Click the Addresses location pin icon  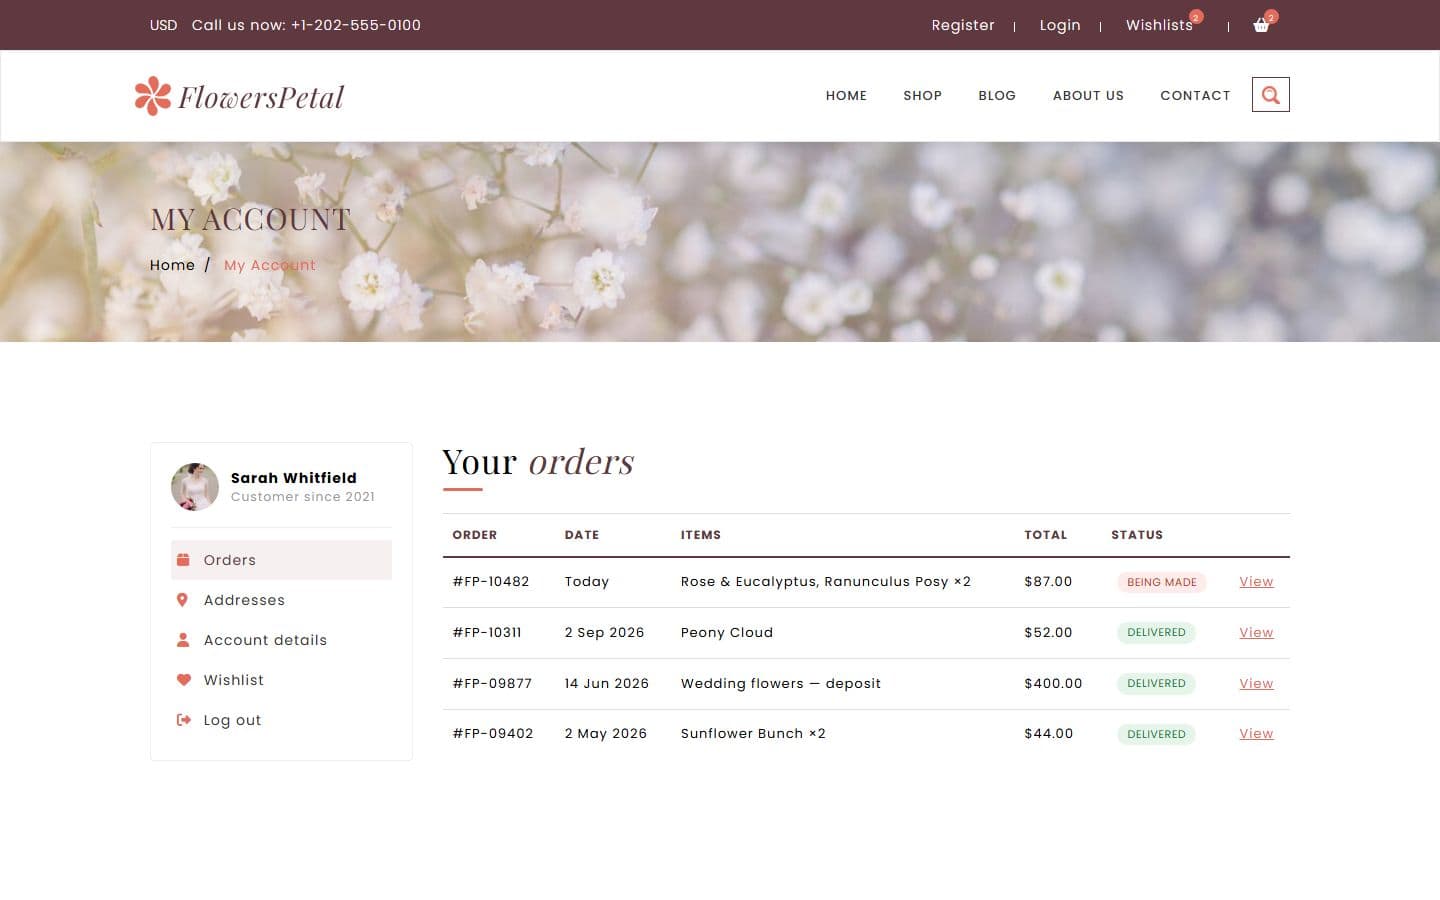182,600
